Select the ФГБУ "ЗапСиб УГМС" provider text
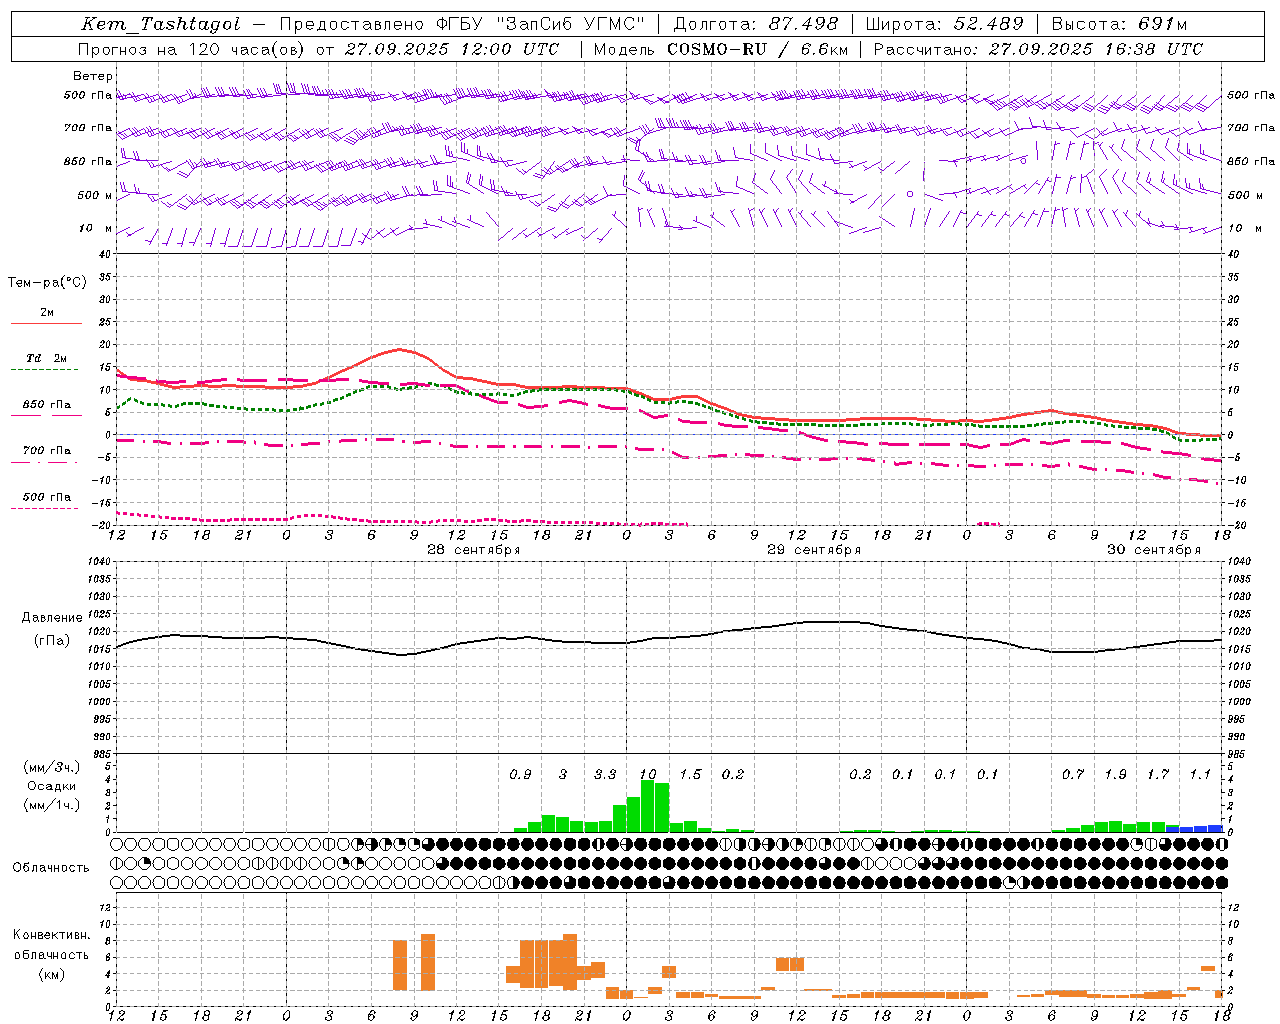This screenshot has height=1024, width=1280. pyautogui.click(x=541, y=24)
